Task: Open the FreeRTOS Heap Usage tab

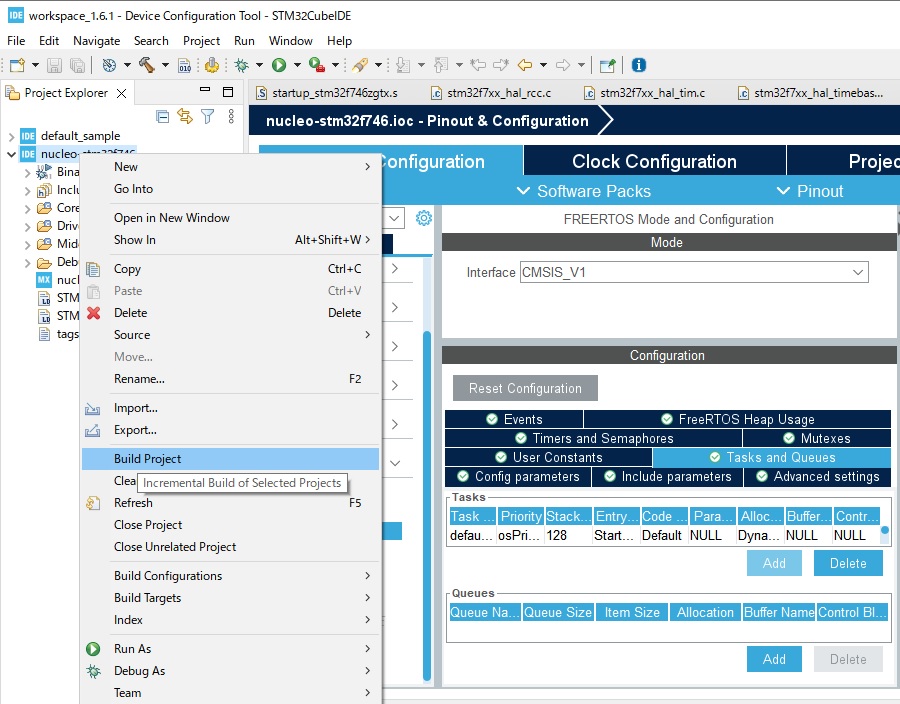Action: coord(736,419)
